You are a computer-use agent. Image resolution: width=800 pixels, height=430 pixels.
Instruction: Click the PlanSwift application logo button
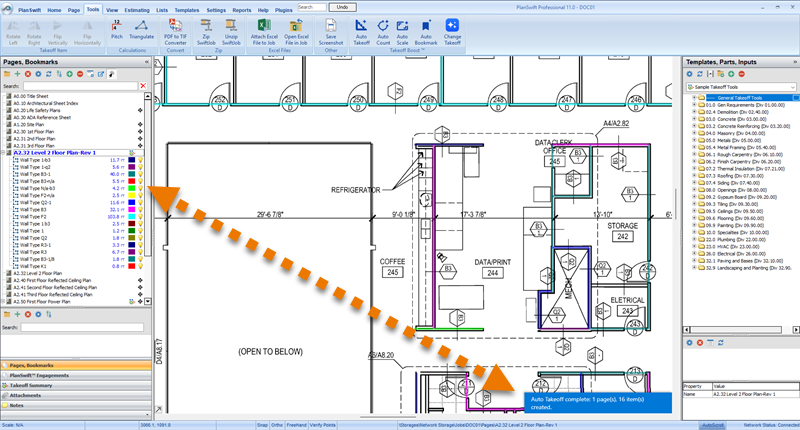[x=7, y=9]
